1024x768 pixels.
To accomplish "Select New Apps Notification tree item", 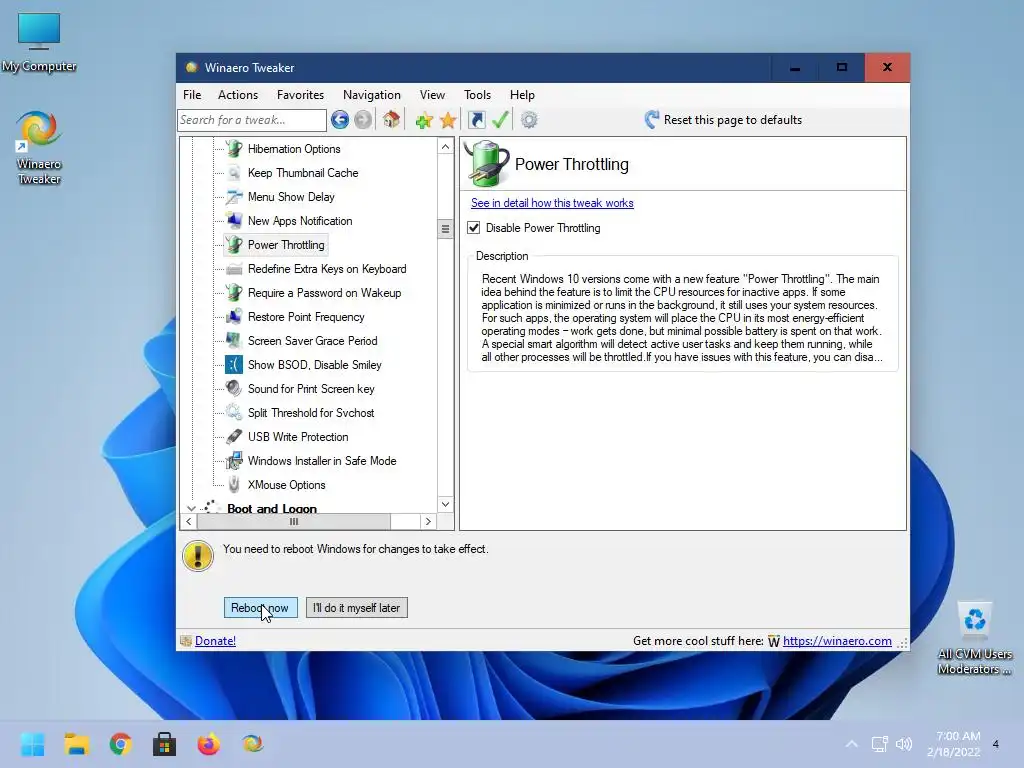I will (300, 221).
